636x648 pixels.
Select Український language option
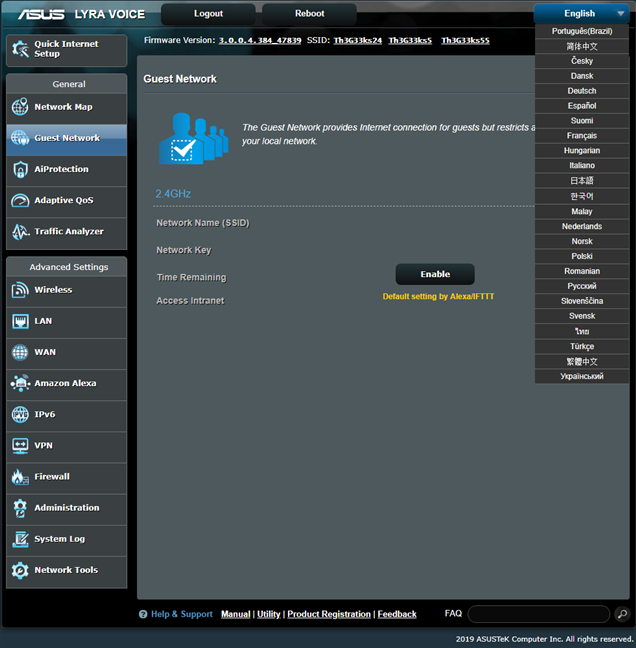(582, 376)
